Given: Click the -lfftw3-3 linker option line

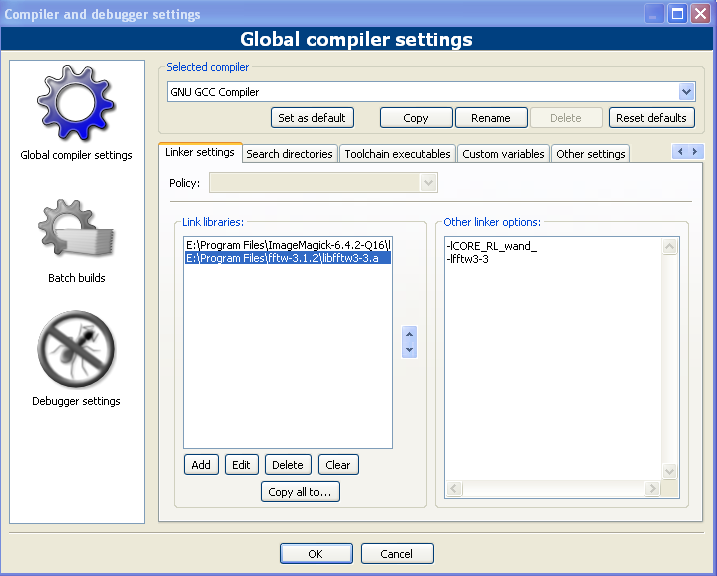Looking at the screenshot, I should [x=467, y=259].
